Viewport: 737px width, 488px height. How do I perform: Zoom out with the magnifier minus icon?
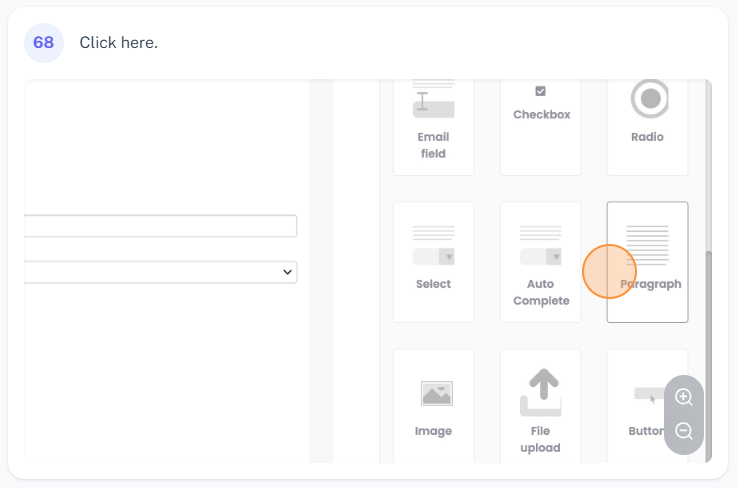coord(684,431)
